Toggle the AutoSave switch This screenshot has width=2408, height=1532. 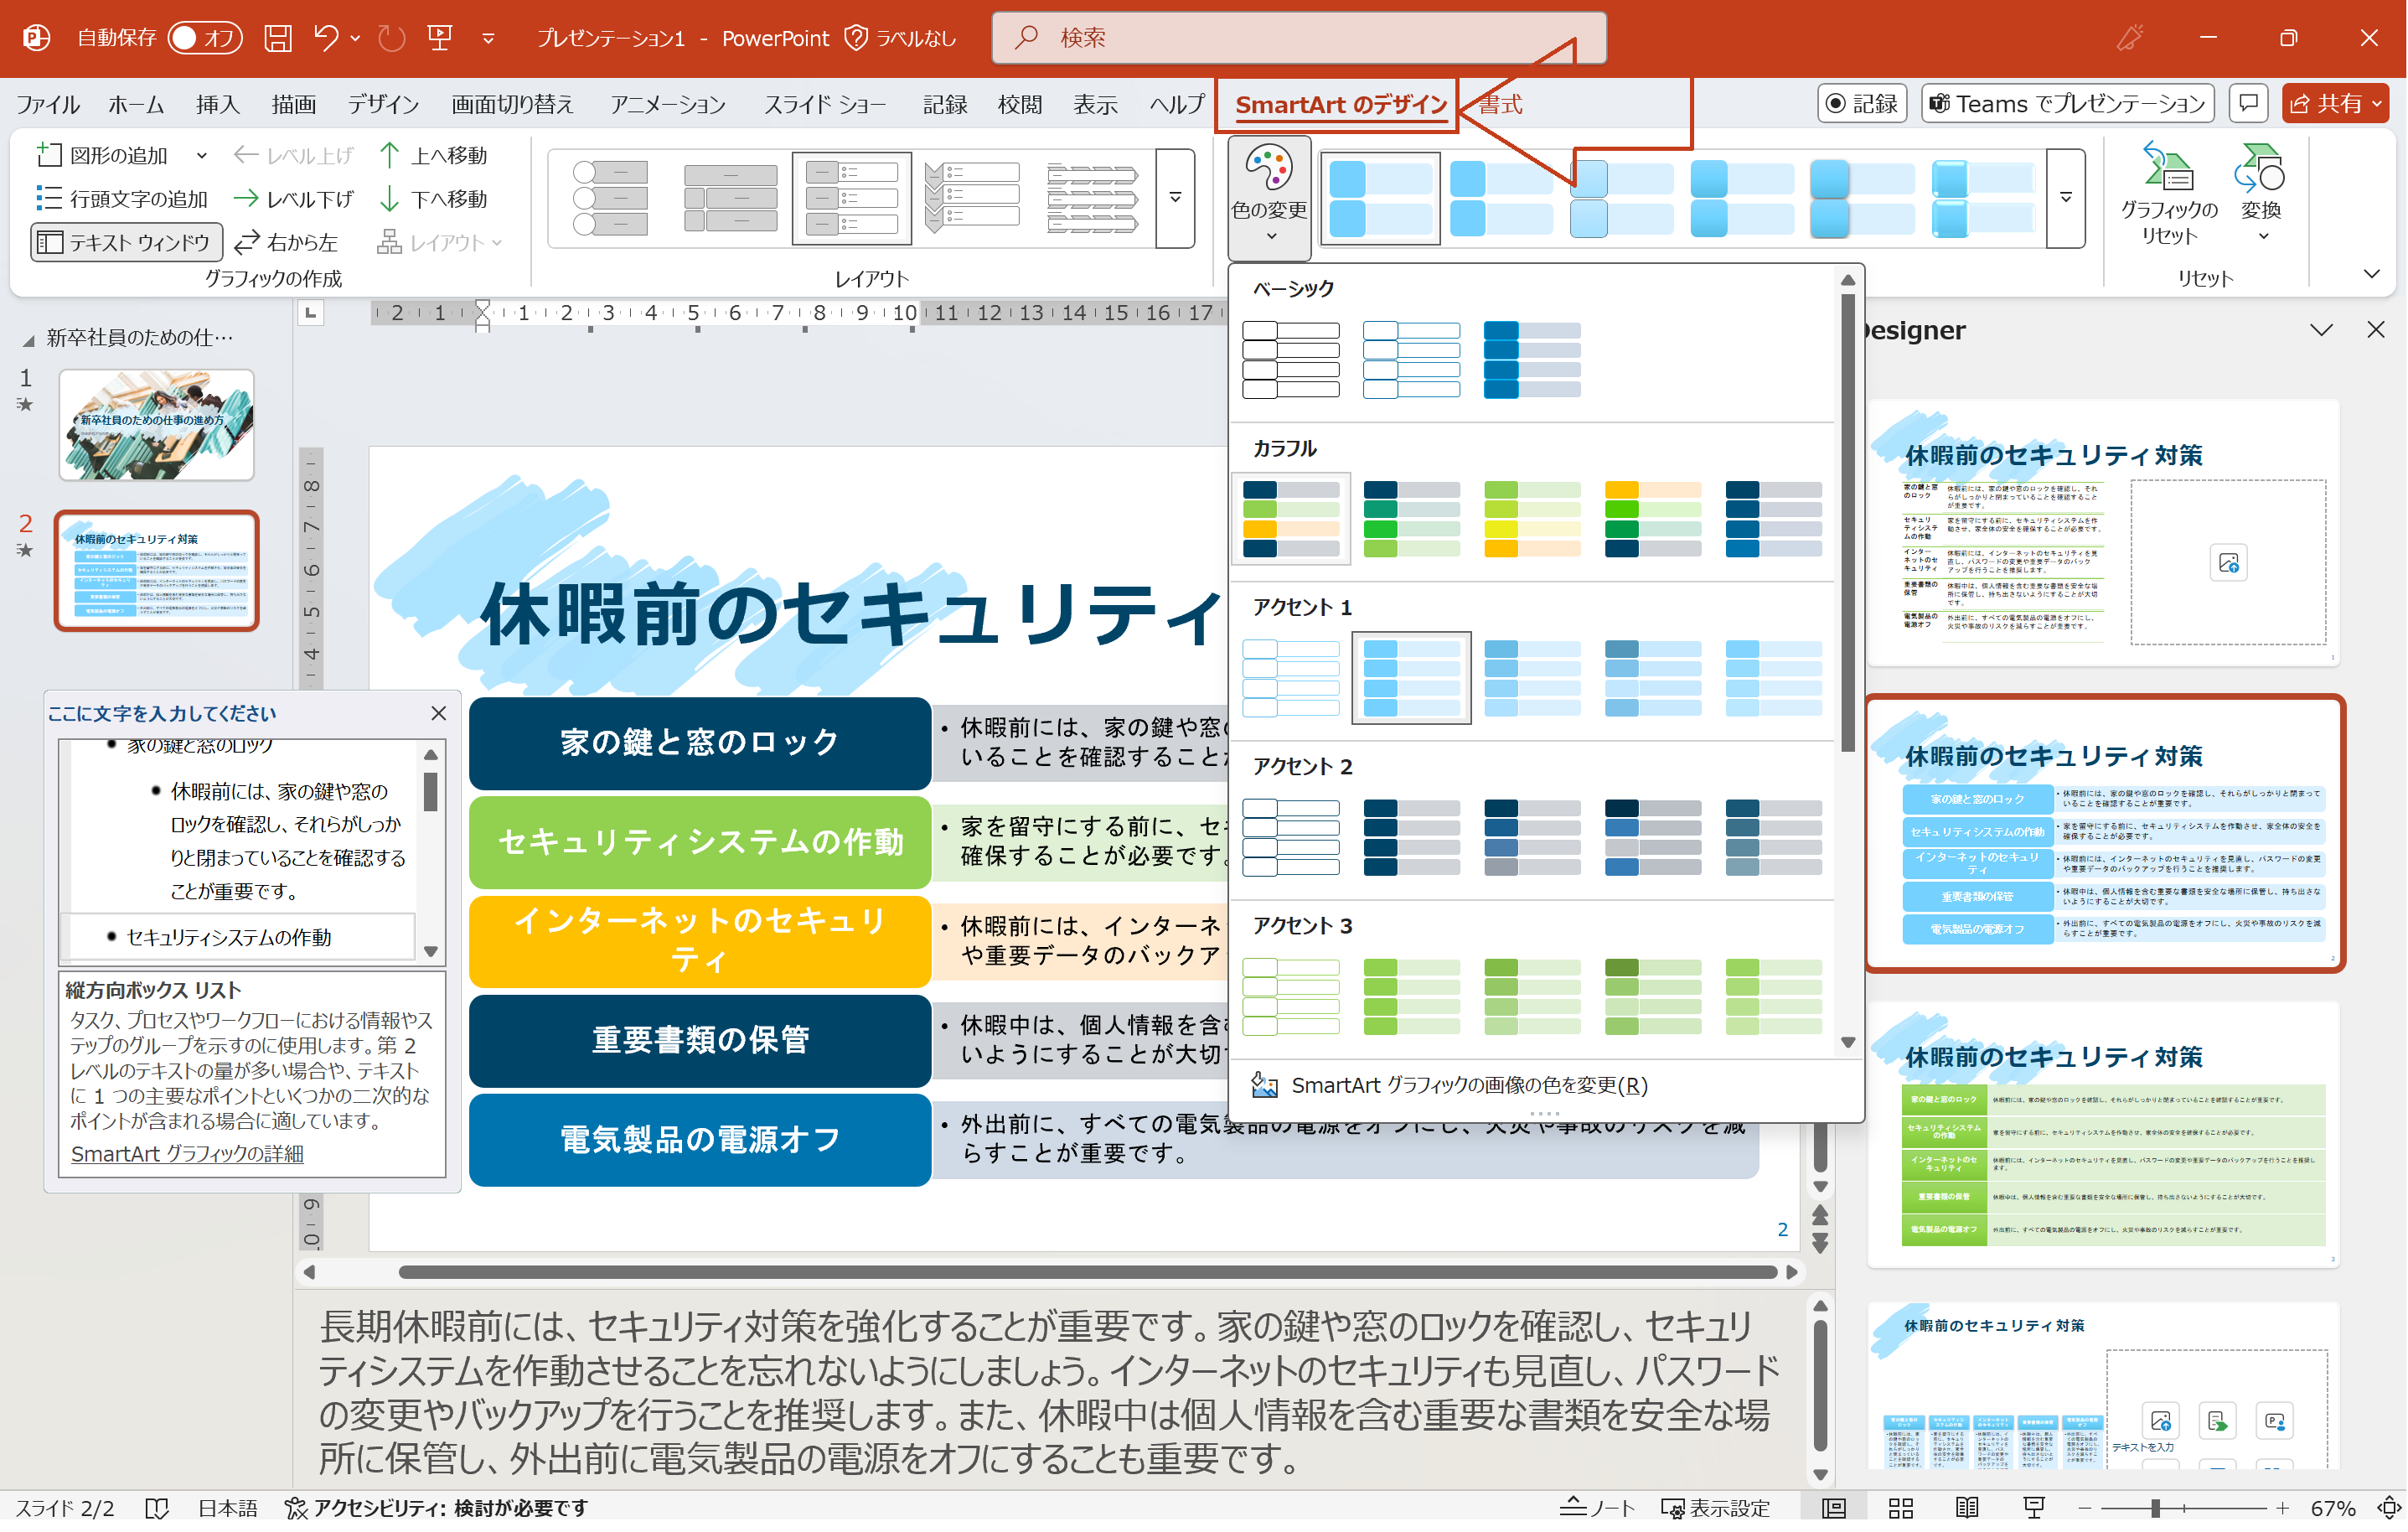pos(205,38)
